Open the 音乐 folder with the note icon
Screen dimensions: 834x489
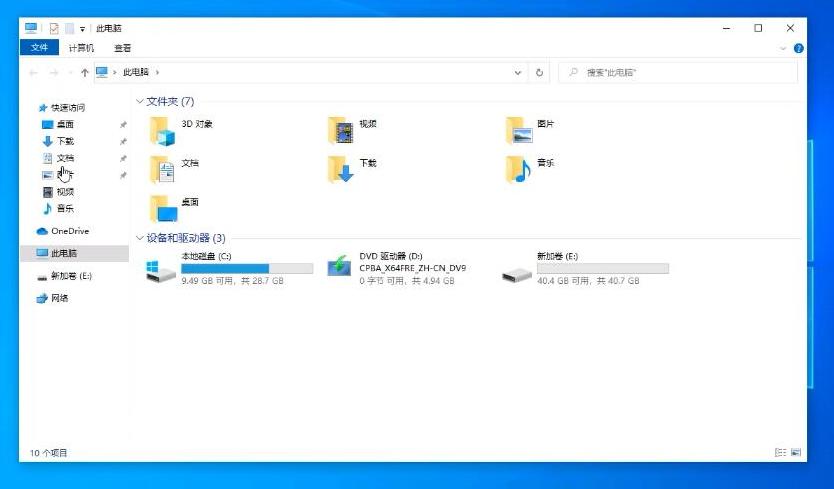click(x=519, y=169)
